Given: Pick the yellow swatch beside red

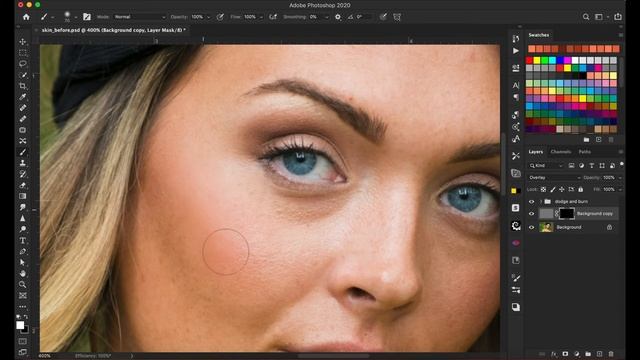Looking at the screenshot, I should (537, 60).
